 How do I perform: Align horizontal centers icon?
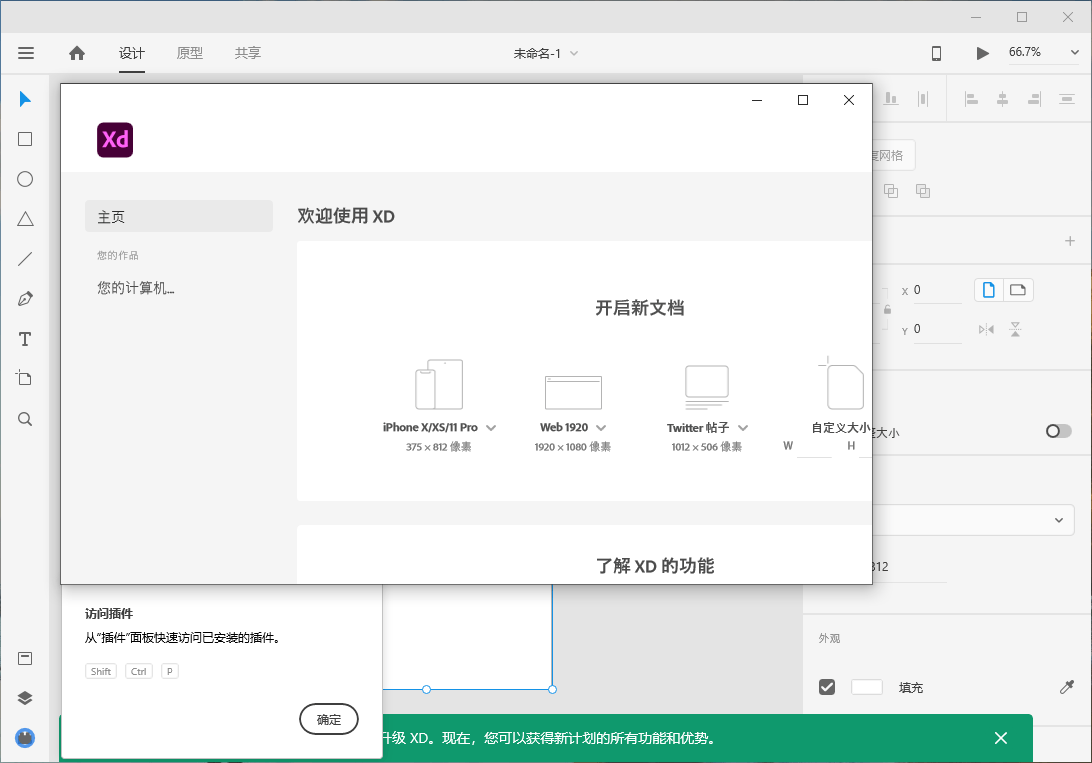pos(1002,100)
